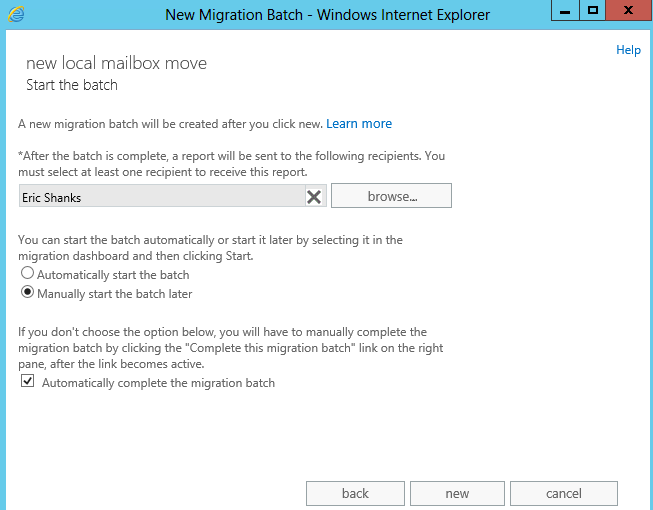
Task: Click the 'new local mailbox move' heading
Action: click(x=116, y=63)
